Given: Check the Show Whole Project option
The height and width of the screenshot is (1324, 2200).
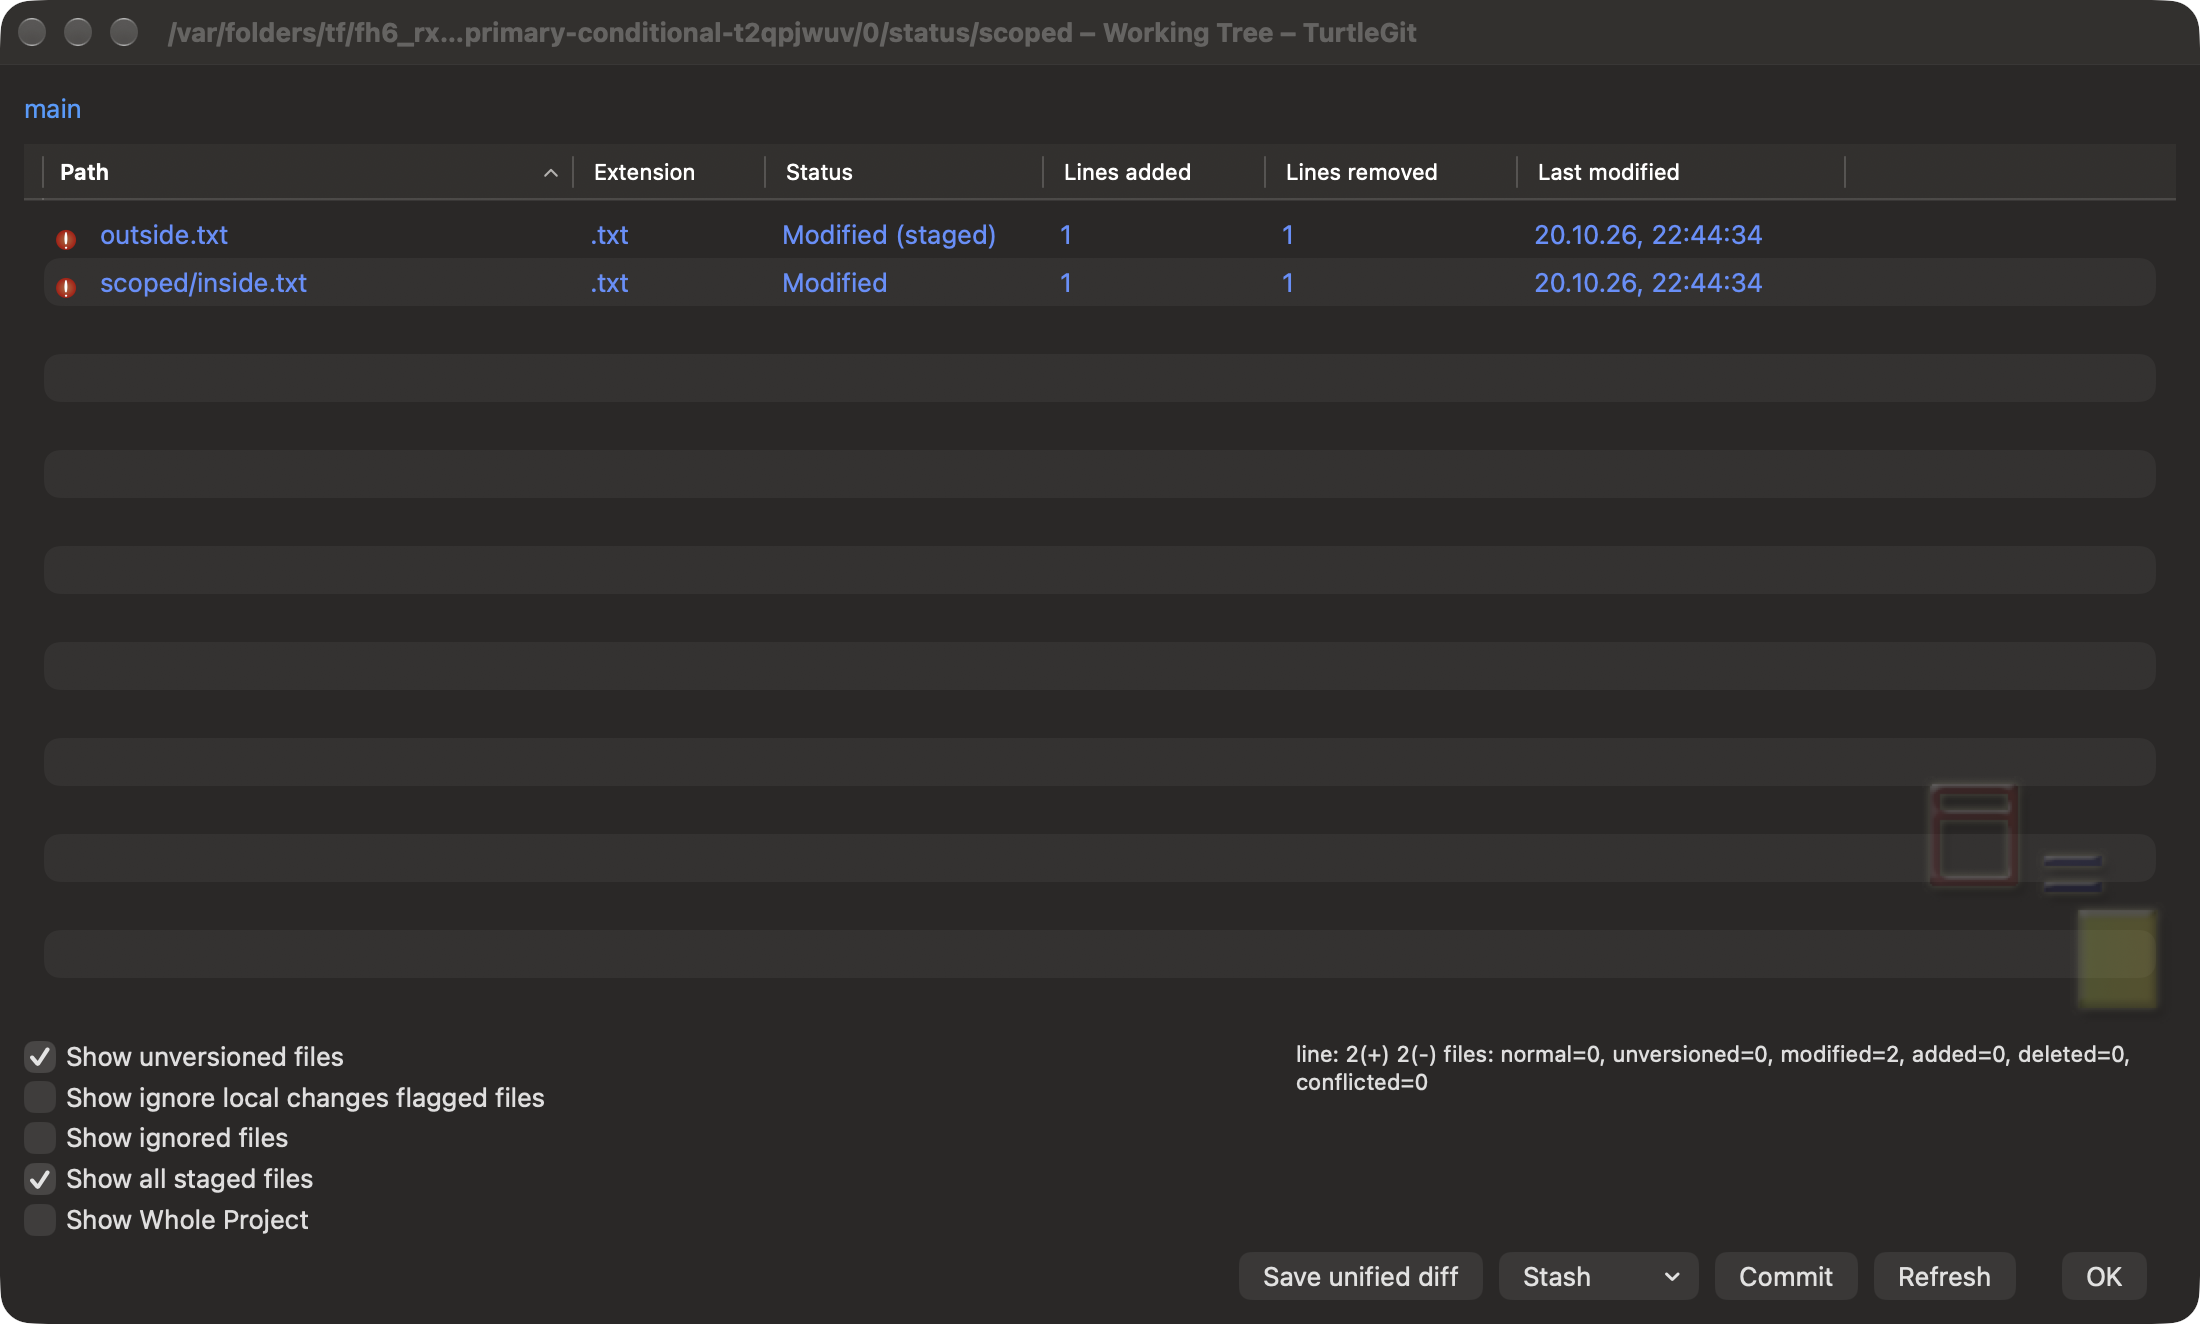Looking at the screenshot, I should [x=39, y=1219].
